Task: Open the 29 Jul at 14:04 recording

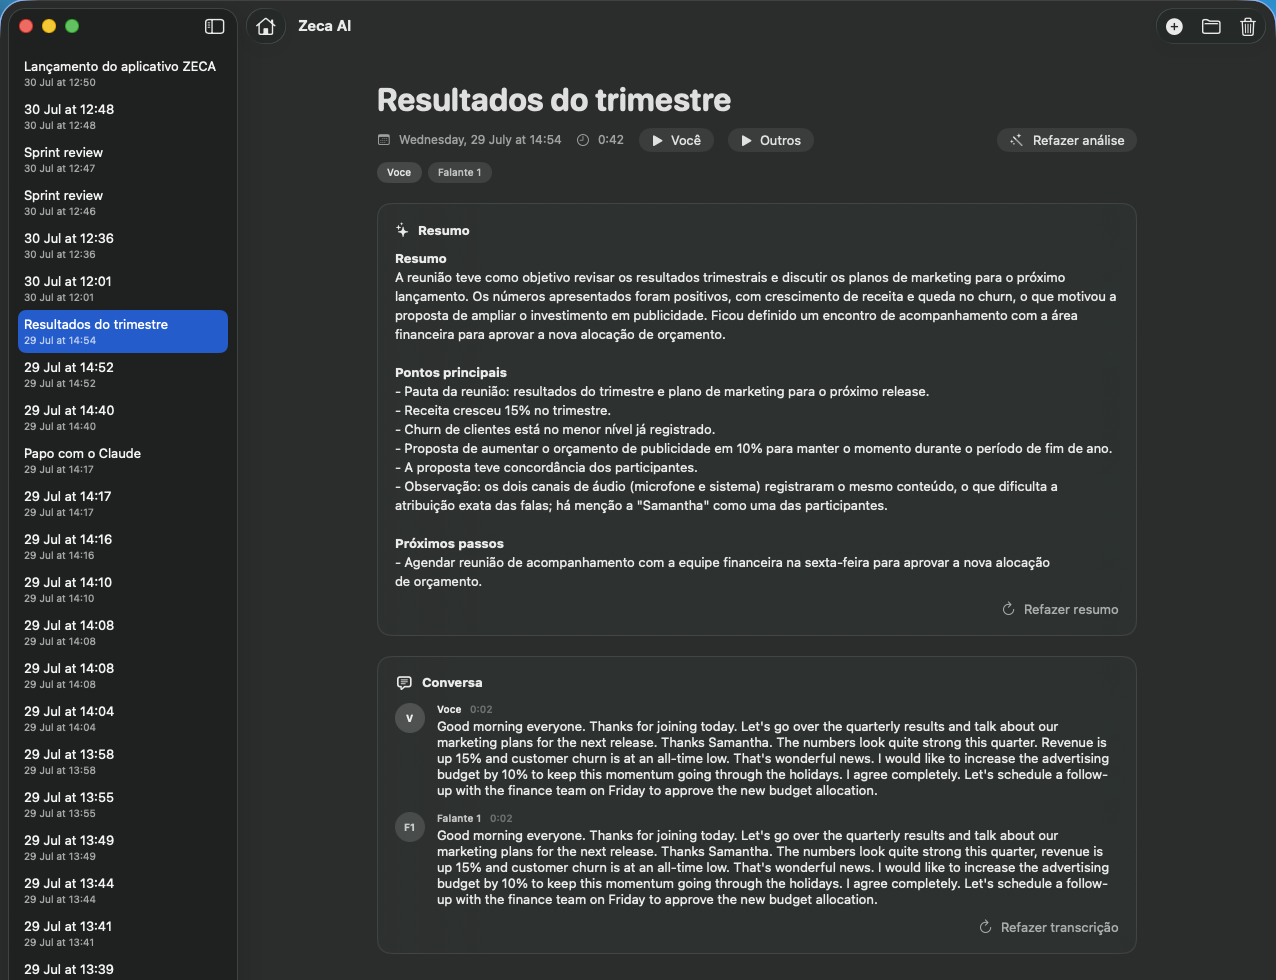Action: (123, 718)
